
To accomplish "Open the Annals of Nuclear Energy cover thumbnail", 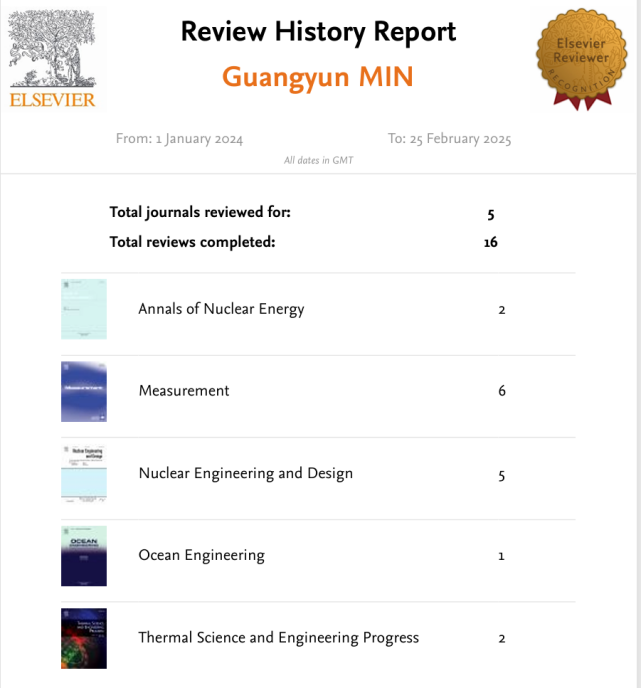I will click(83, 309).
